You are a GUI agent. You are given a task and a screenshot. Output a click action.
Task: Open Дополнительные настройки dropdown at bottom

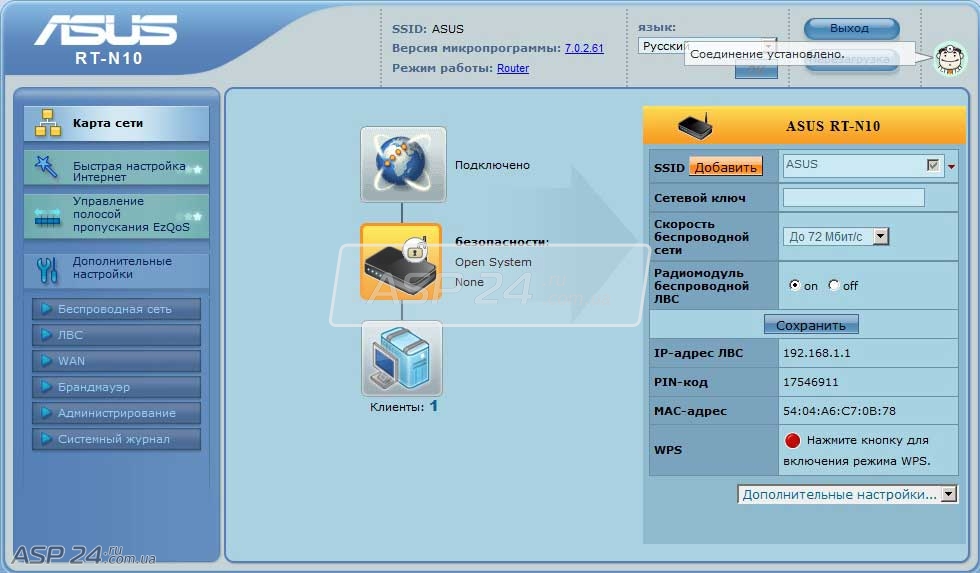pos(847,494)
